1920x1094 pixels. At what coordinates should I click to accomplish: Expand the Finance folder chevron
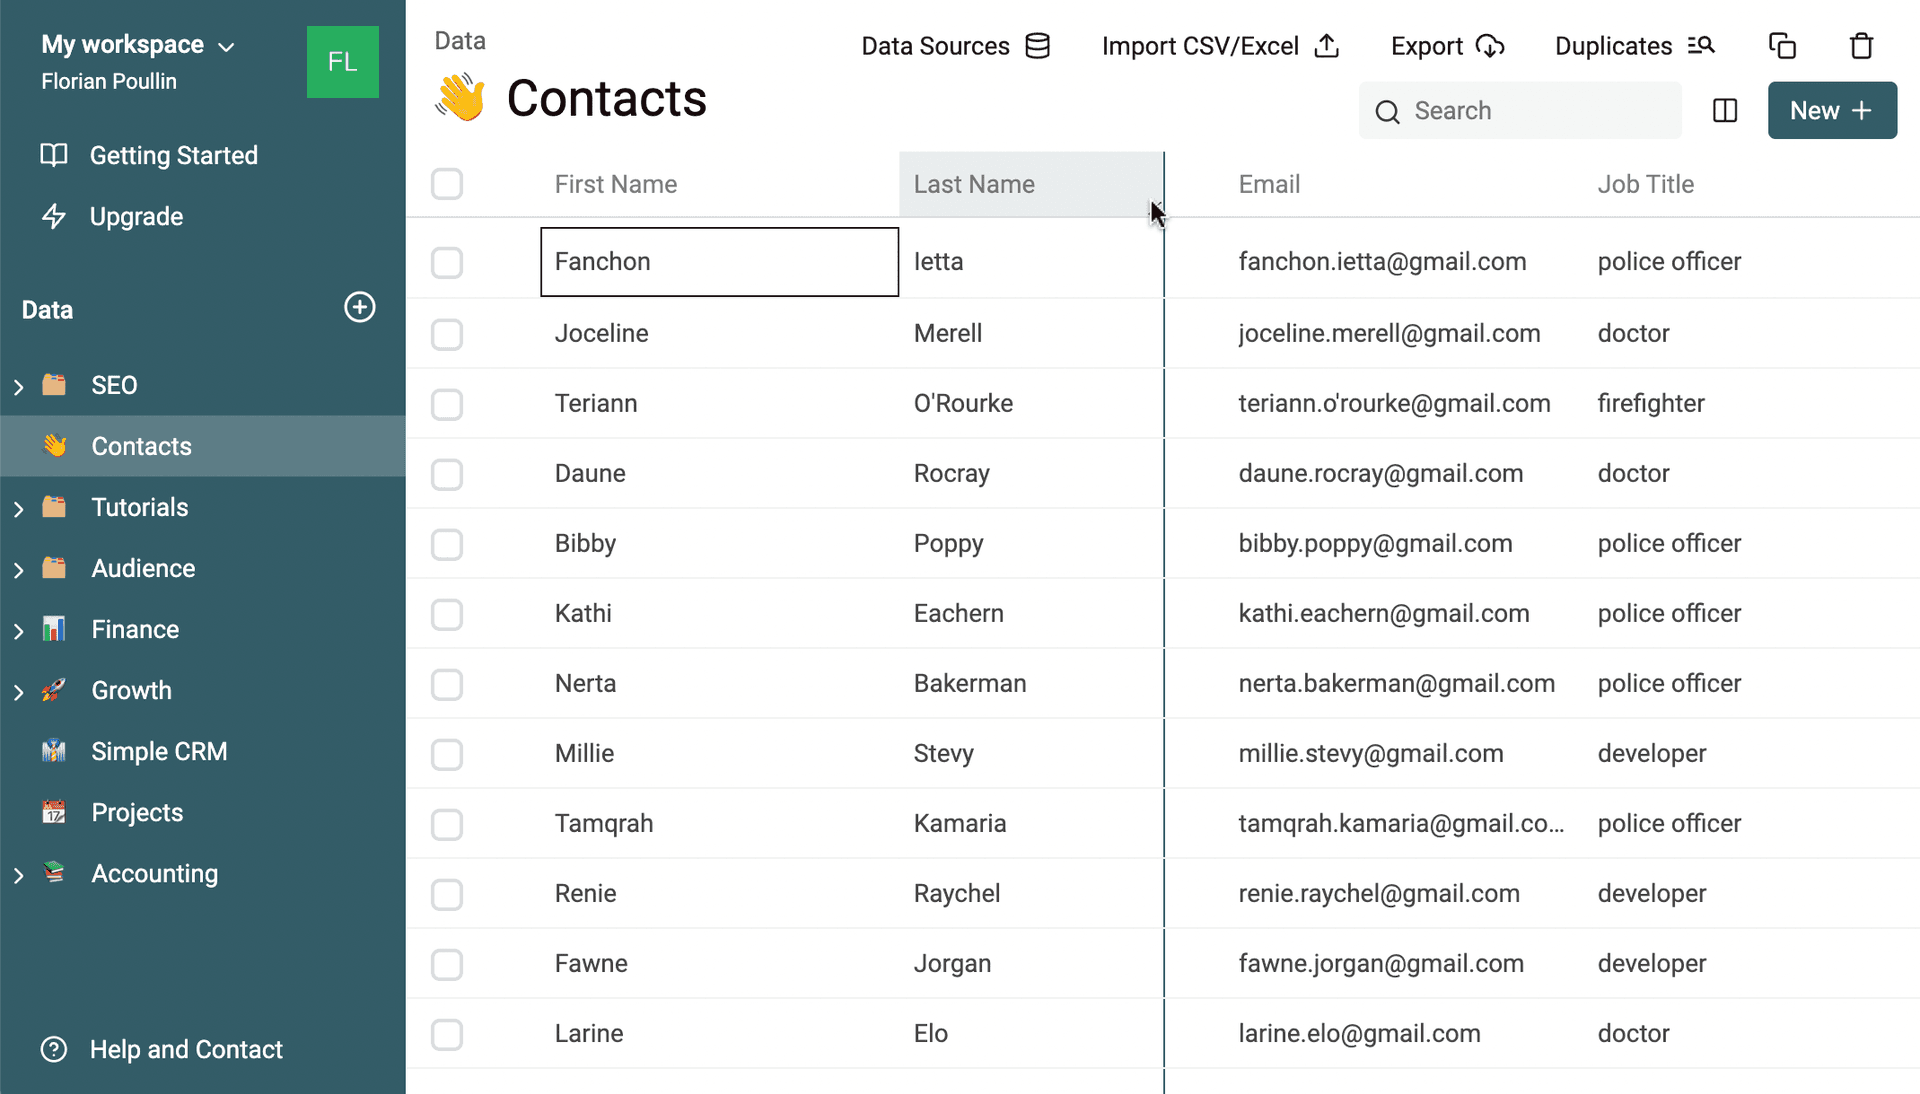pyautogui.click(x=18, y=630)
